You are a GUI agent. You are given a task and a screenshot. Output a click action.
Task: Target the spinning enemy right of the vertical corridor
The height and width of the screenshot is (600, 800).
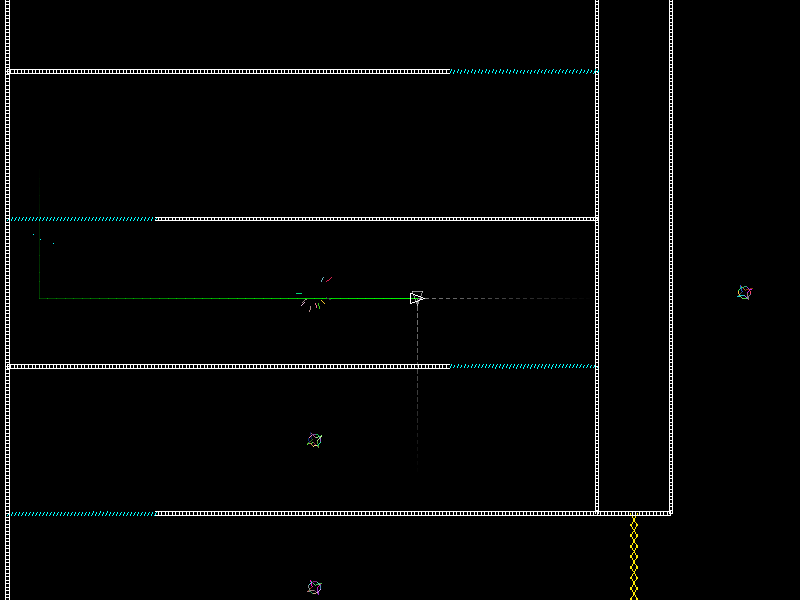click(744, 292)
